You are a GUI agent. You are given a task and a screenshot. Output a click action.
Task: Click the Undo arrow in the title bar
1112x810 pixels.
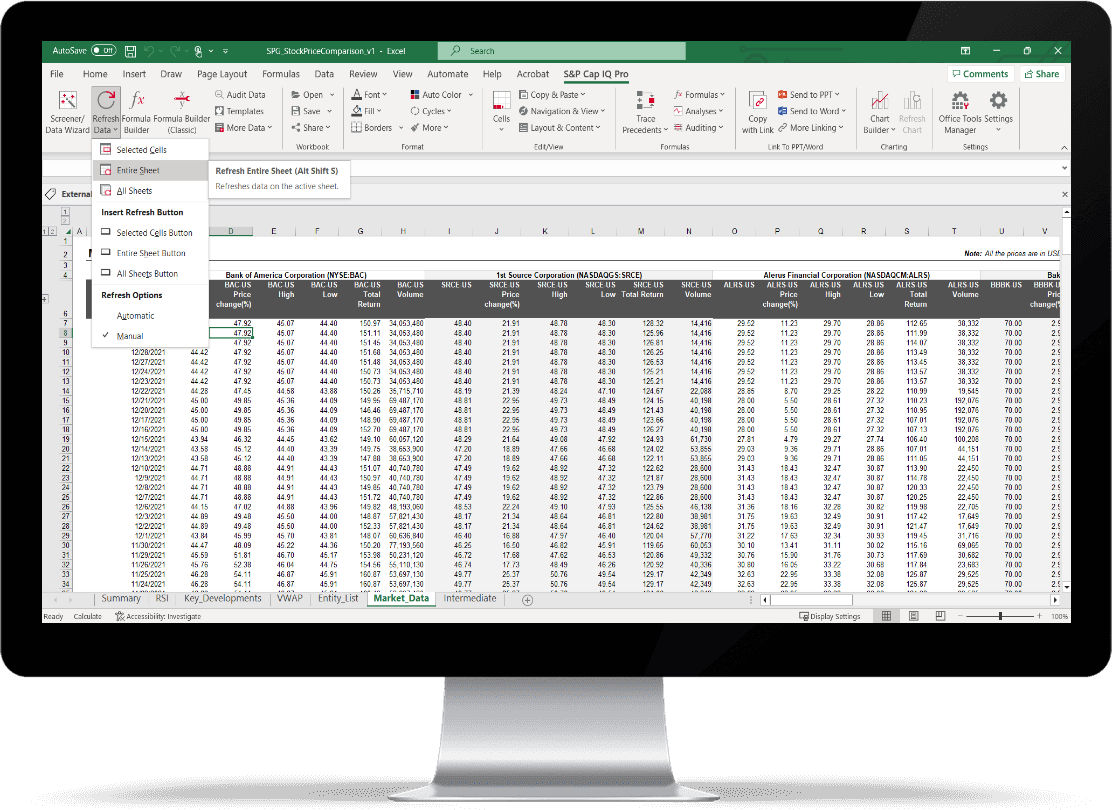[x=149, y=51]
